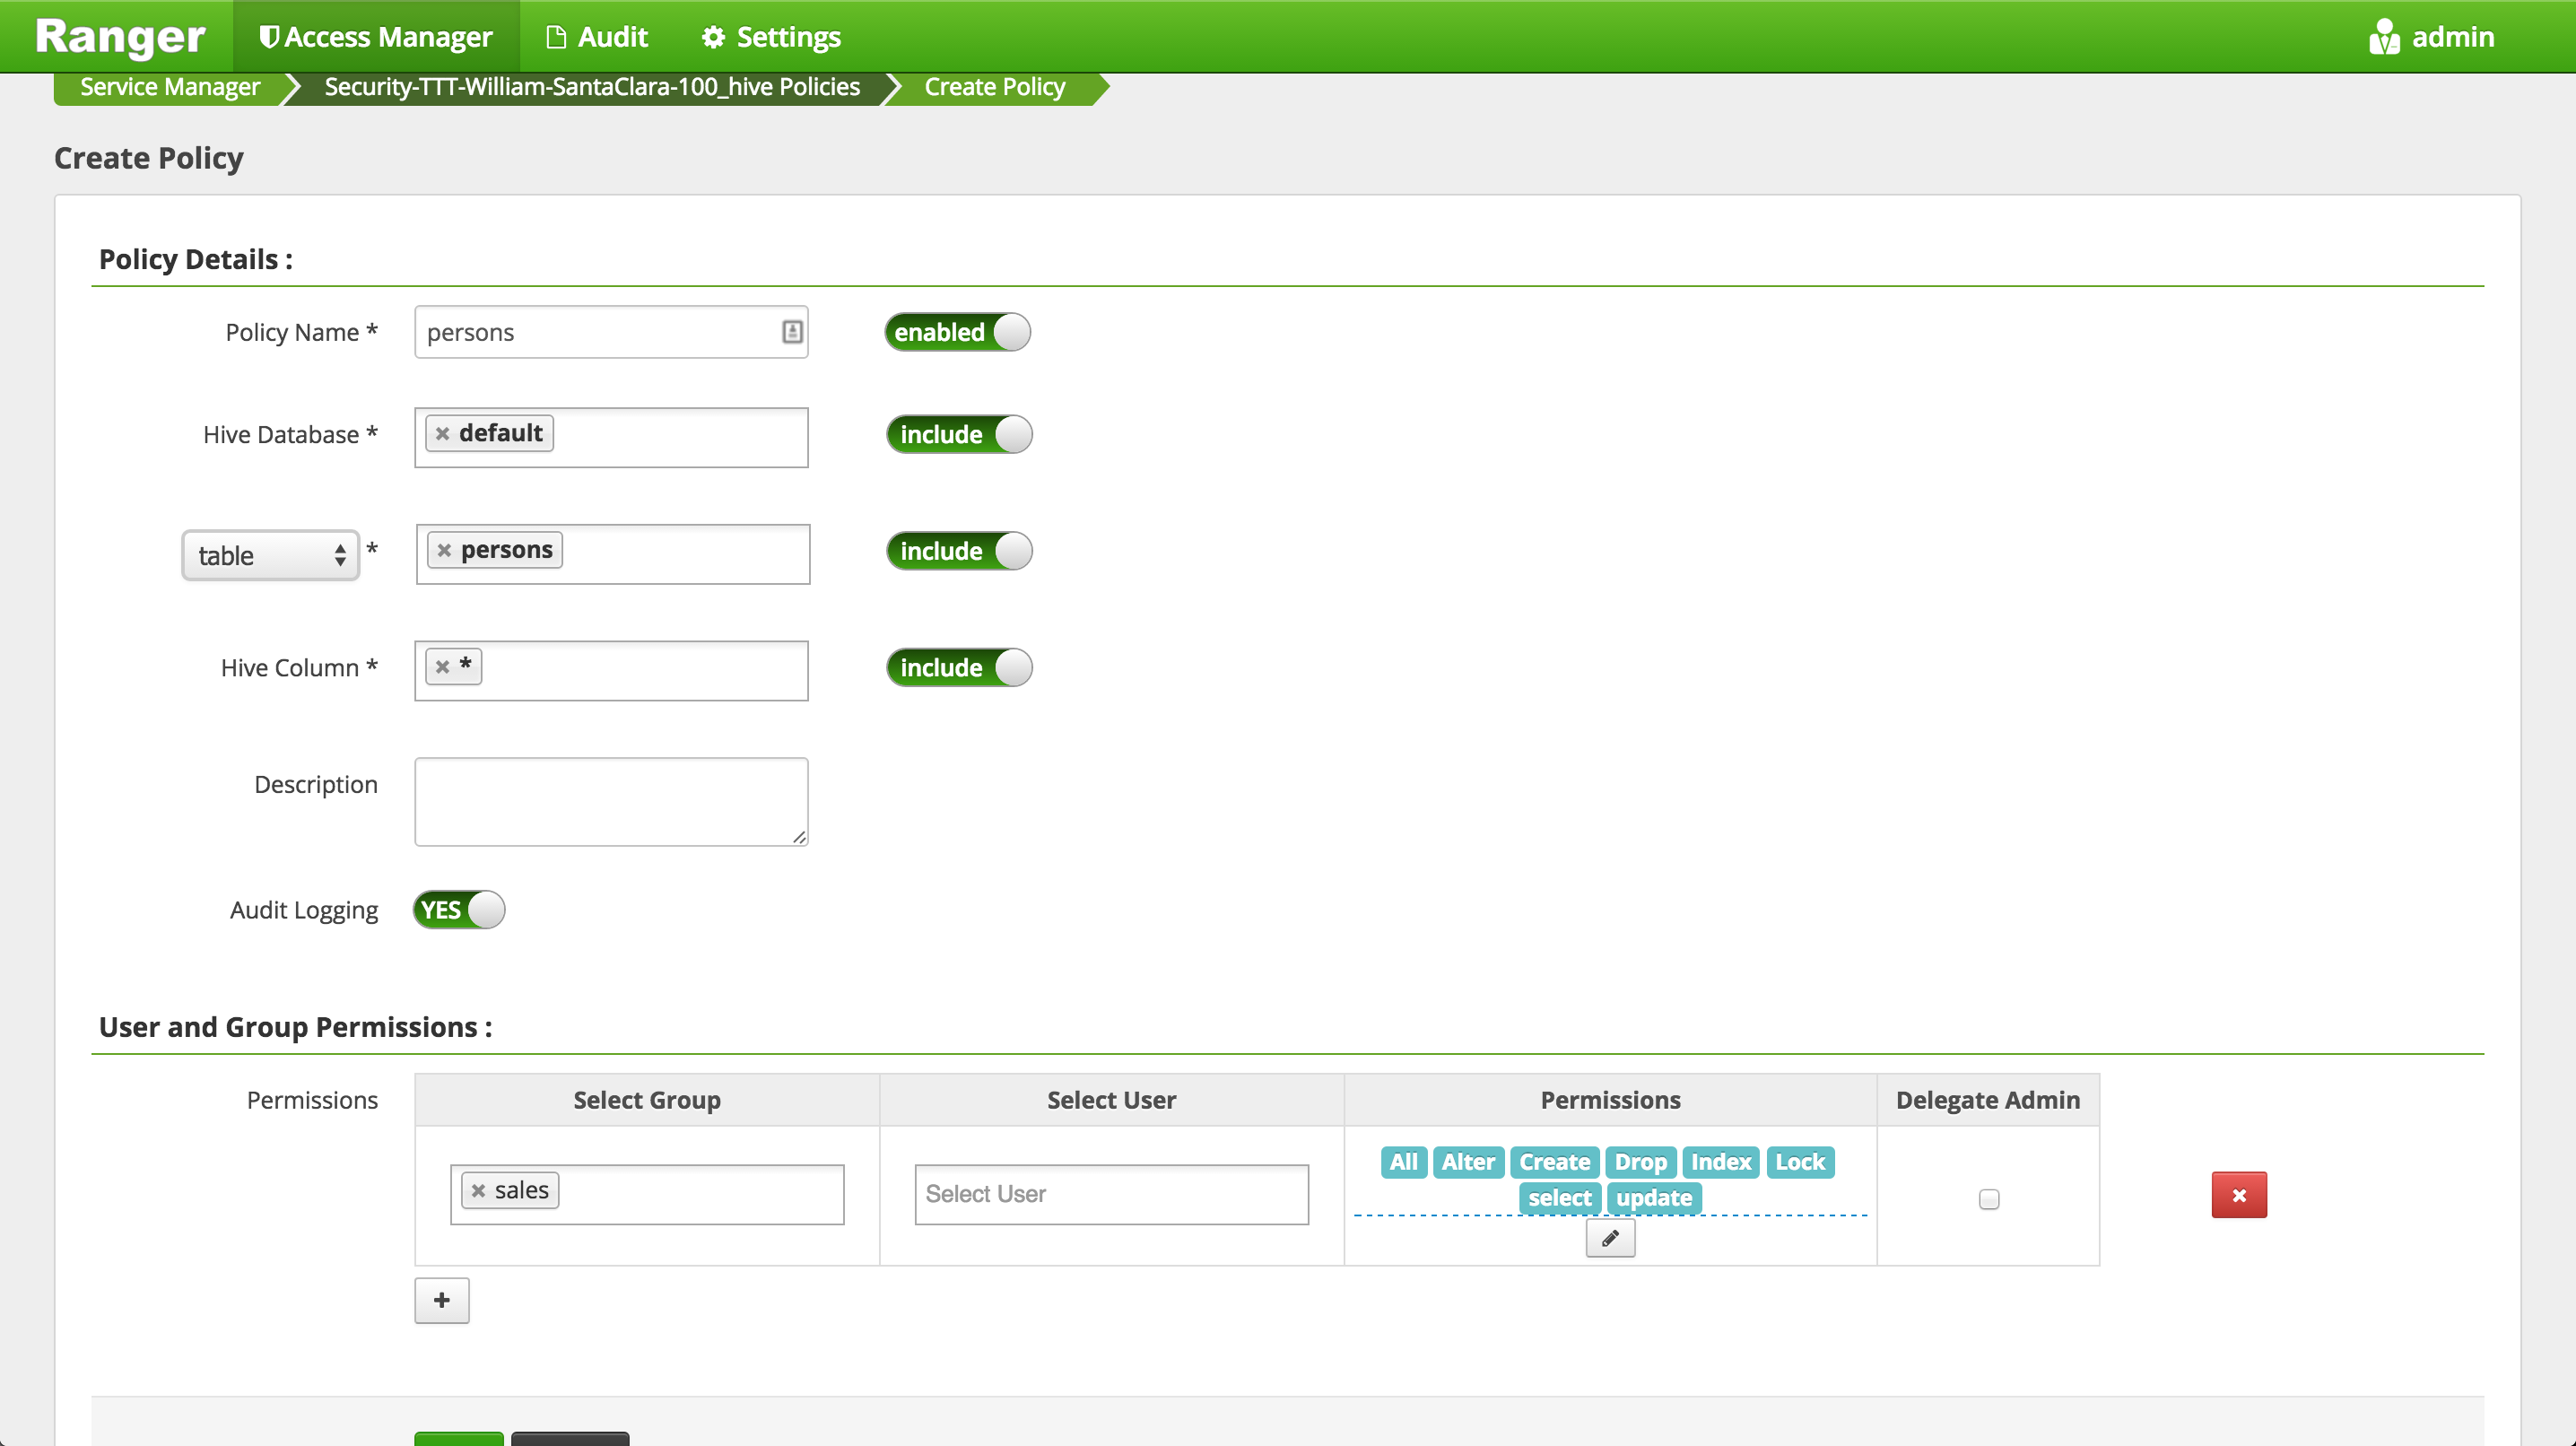This screenshot has width=2576, height=1446.
Task: Remove the '*' tag from Hive Column
Action: coord(443,667)
